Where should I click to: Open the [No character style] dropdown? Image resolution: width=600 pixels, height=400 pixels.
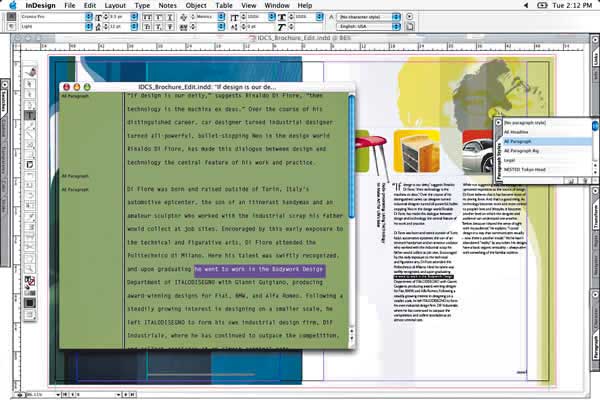coord(396,17)
